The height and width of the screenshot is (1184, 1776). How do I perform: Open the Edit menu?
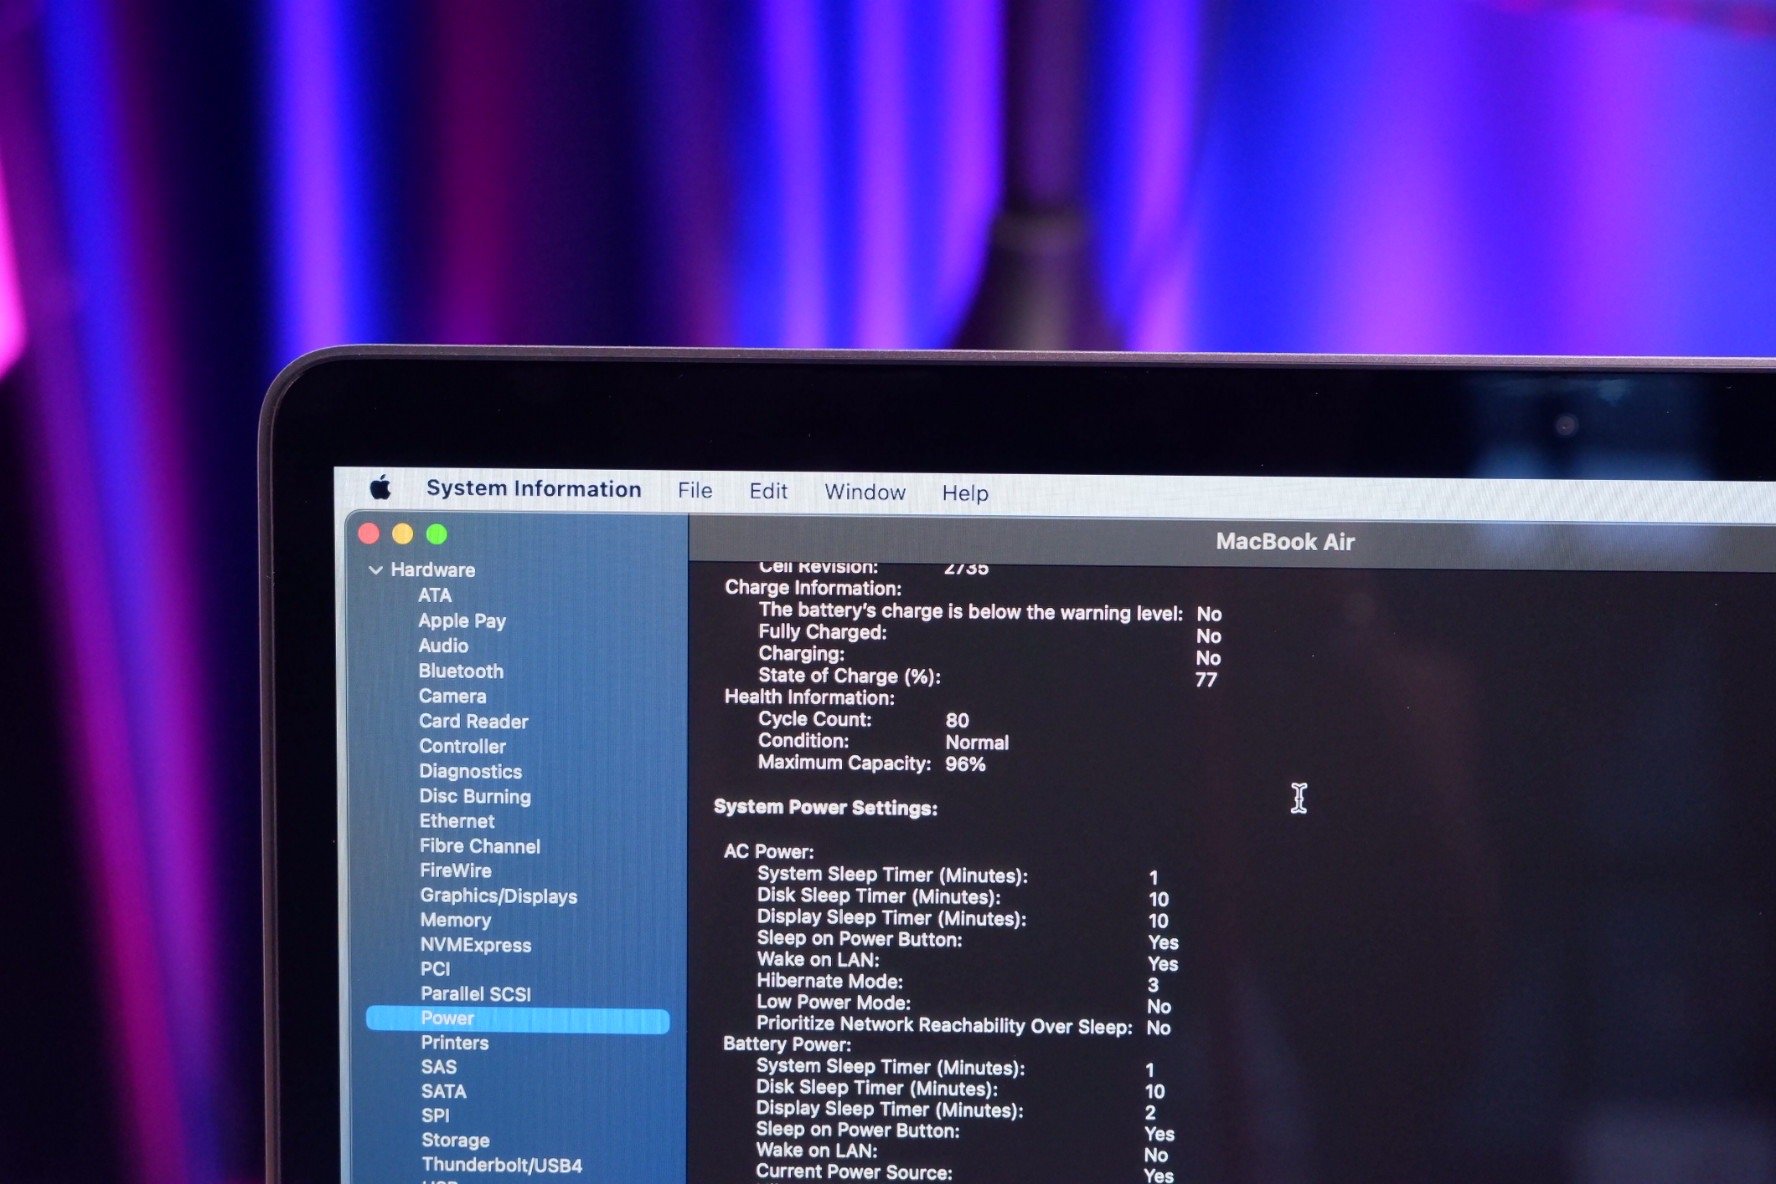pyautogui.click(x=768, y=491)
